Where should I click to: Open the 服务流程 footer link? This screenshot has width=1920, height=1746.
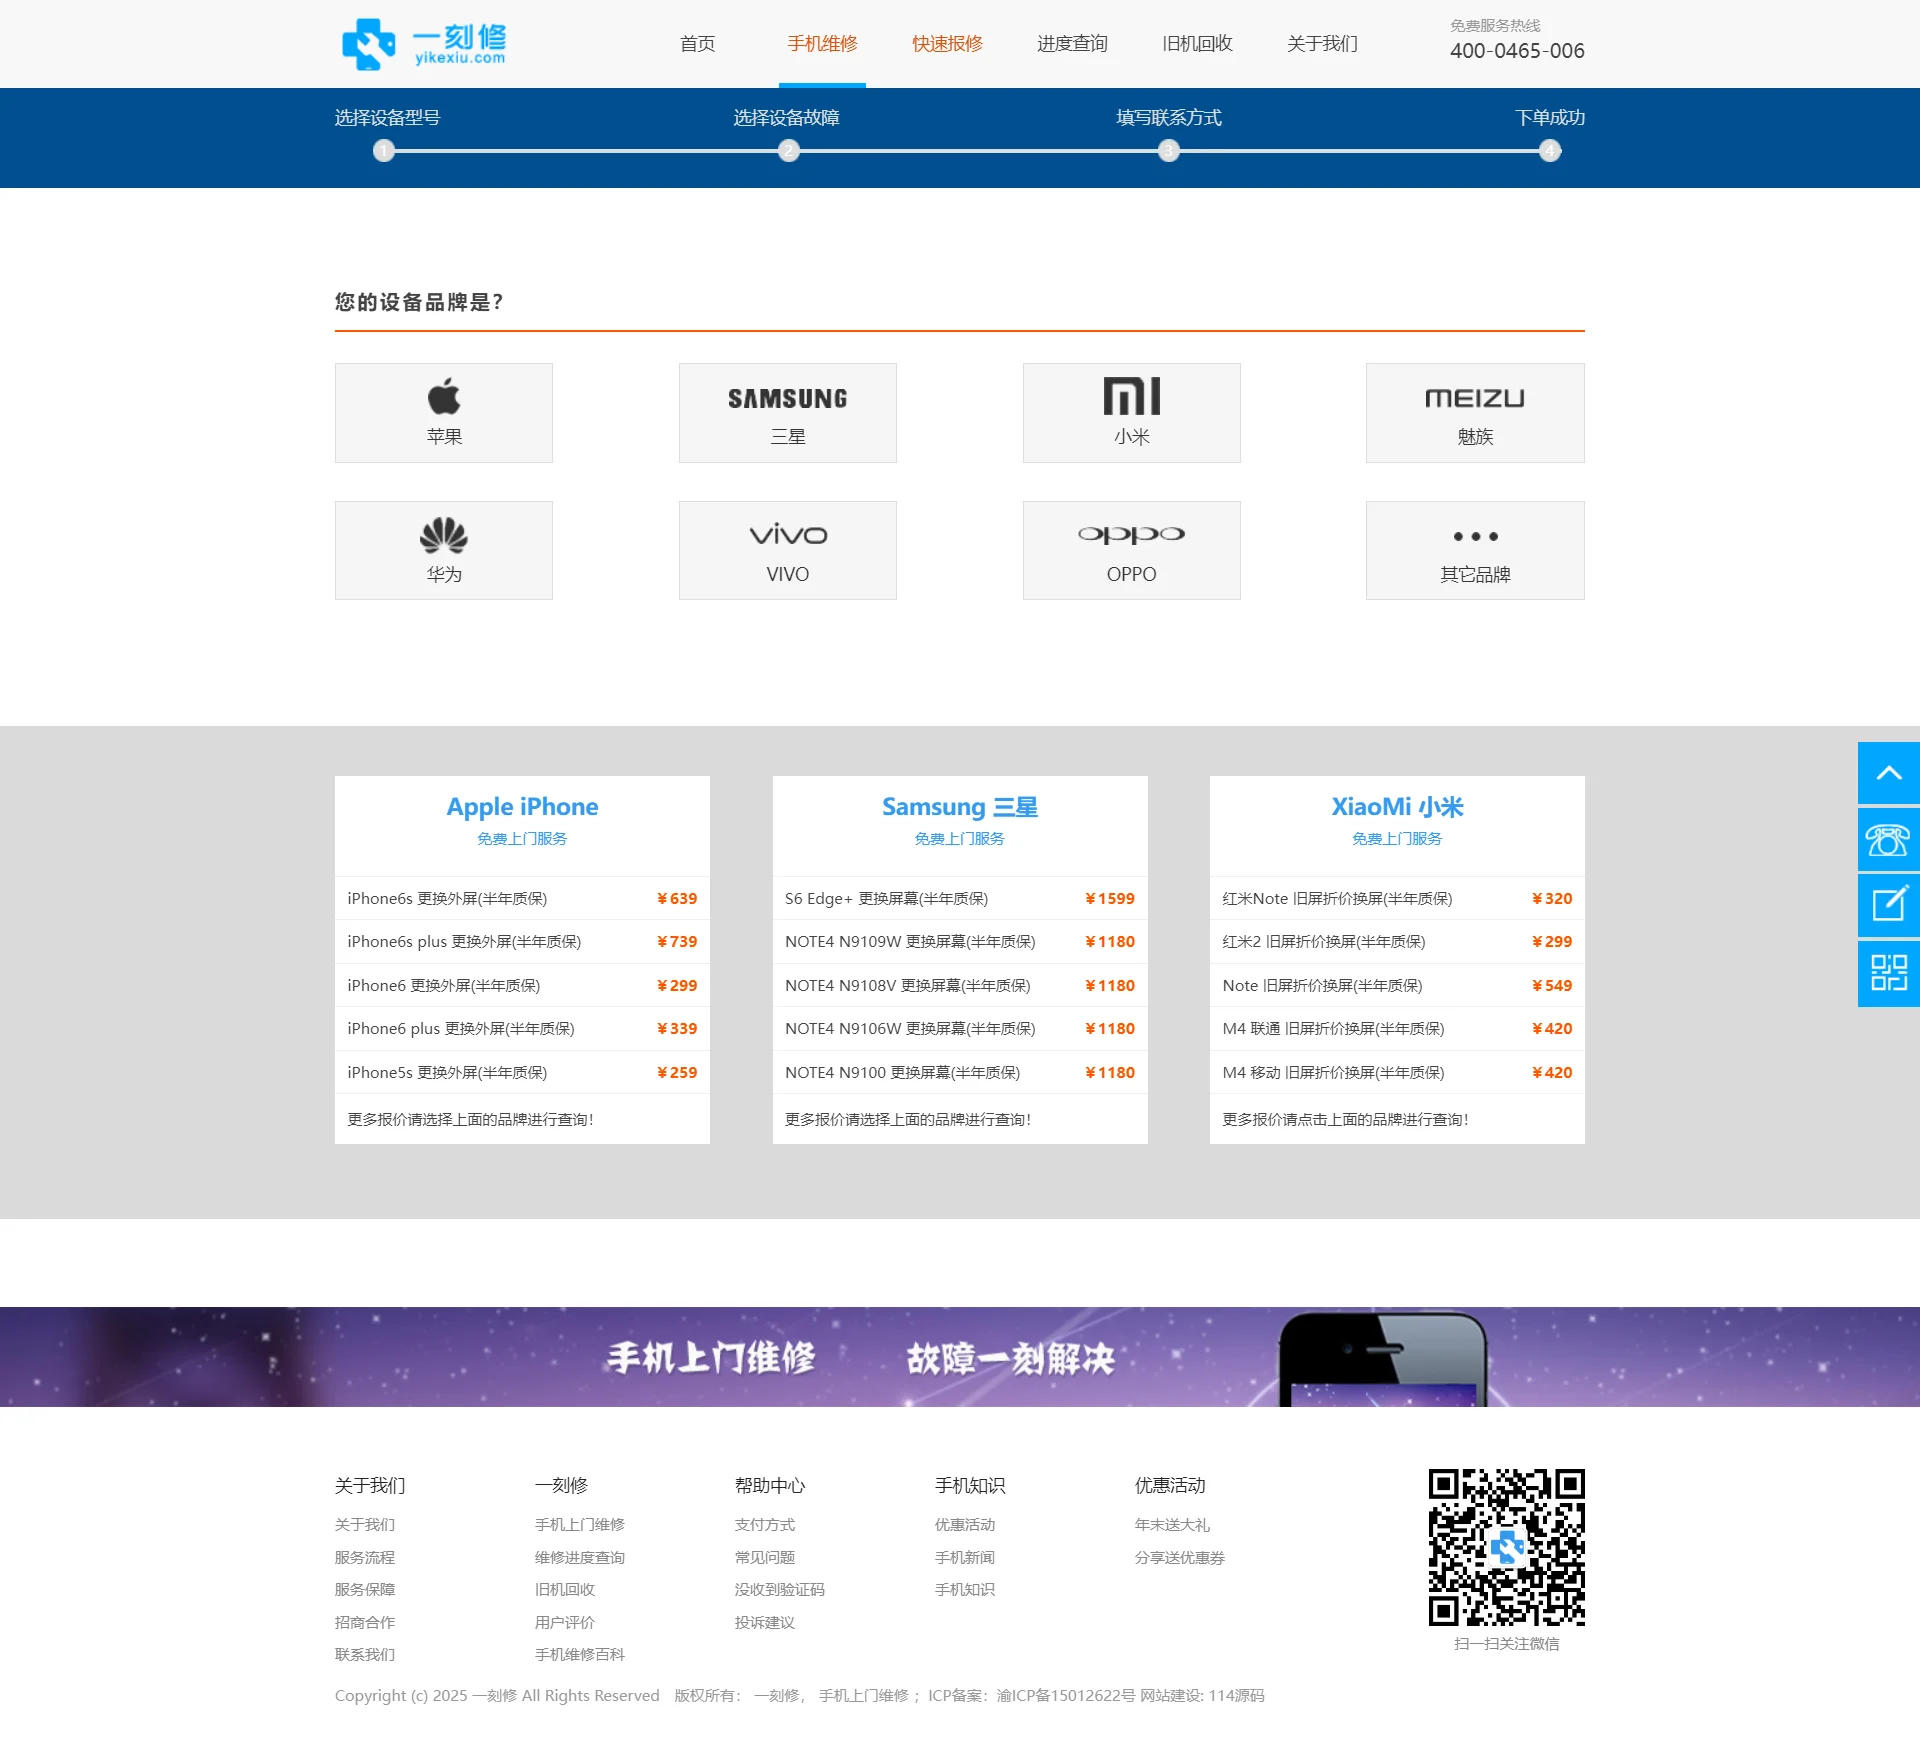coord(364,1557)
